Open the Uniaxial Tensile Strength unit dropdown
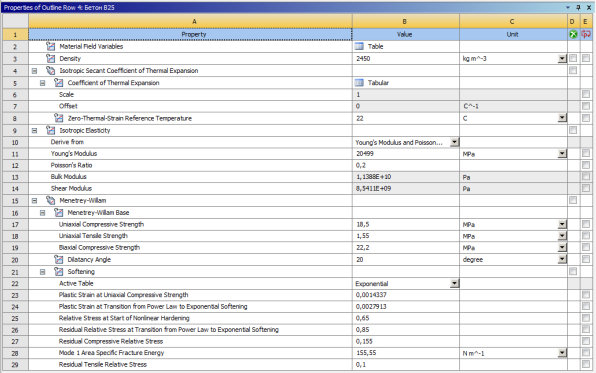 562,236
